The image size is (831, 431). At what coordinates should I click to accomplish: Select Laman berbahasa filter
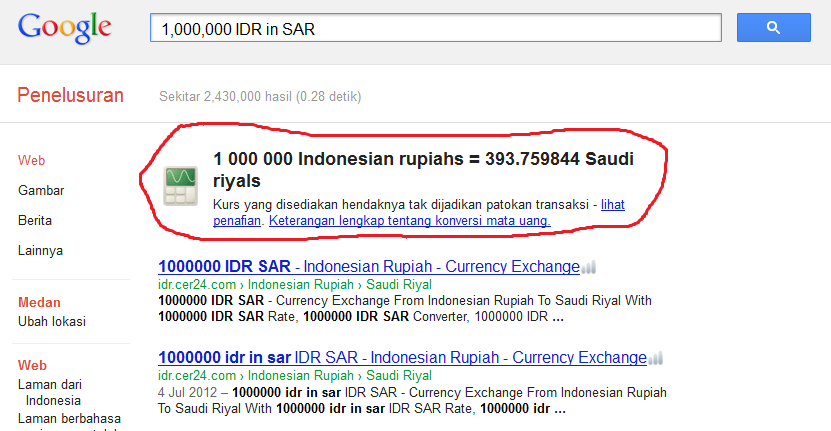pos(69,418)
